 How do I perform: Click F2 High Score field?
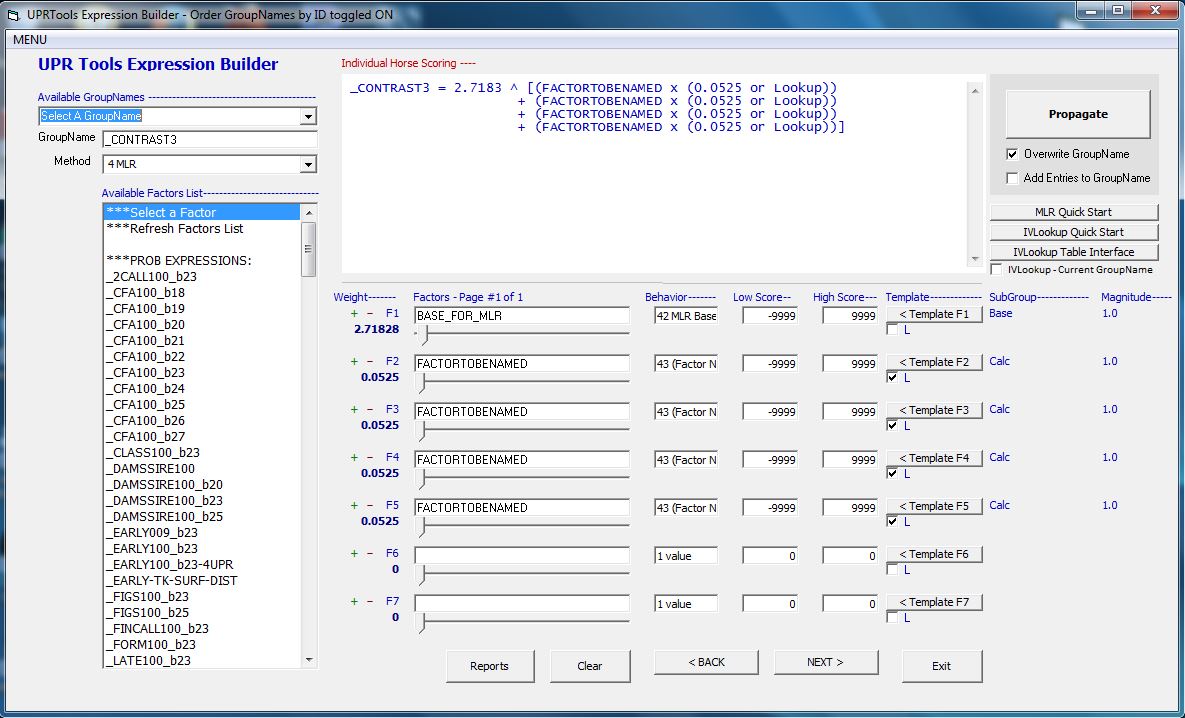click(850, 364)
